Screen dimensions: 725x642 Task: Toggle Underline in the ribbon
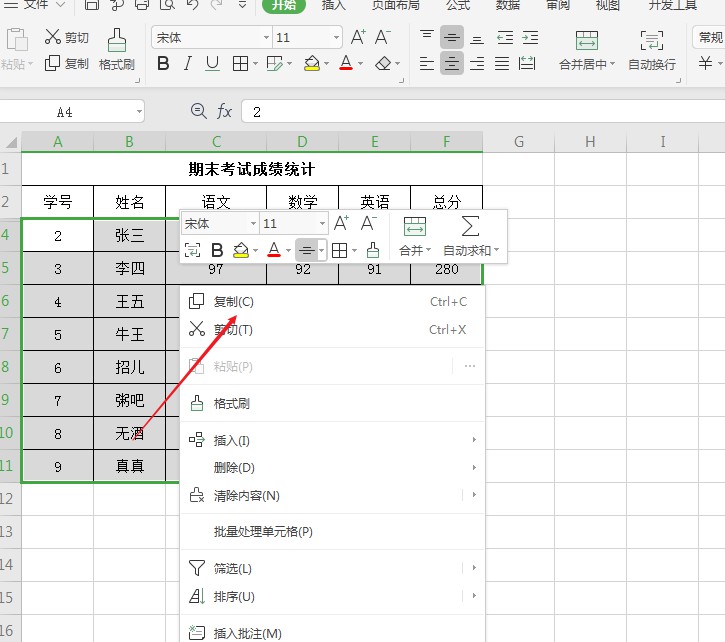pos(212,63)
